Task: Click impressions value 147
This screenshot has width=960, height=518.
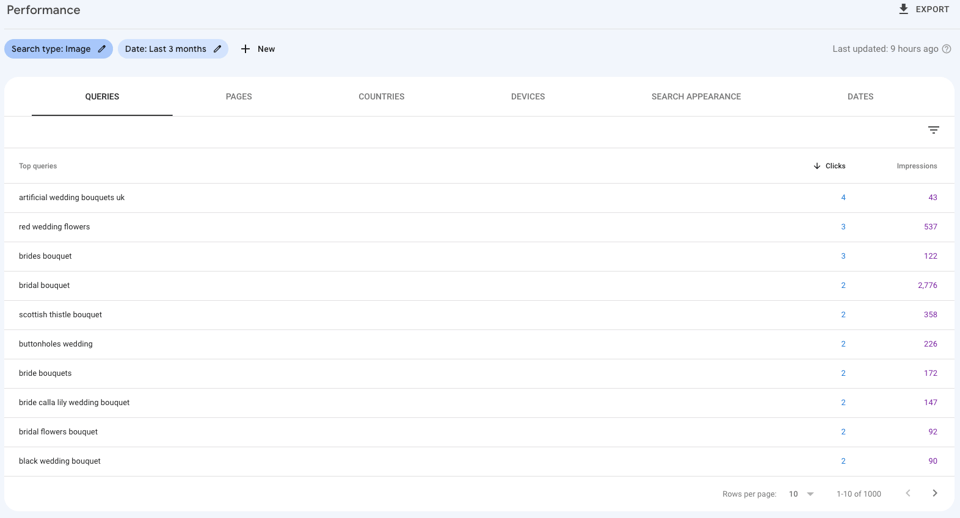Action: pyautogui.click(x=931, y=402)
